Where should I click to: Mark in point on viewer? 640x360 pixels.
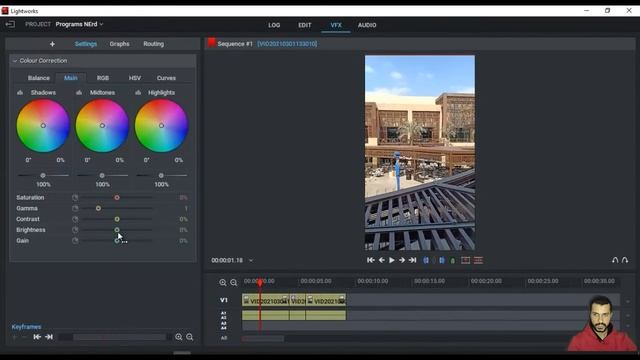tap(426, 260)
